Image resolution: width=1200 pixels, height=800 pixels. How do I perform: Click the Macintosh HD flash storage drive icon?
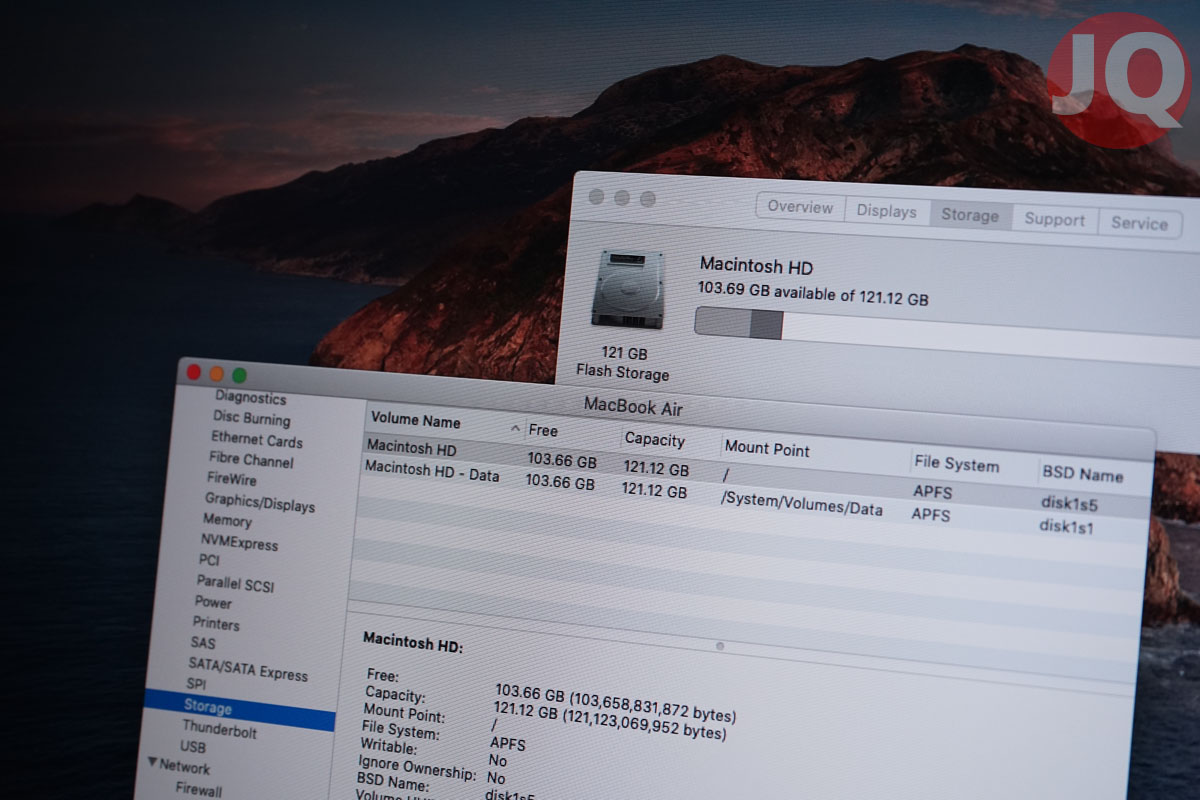pos(627,288)
